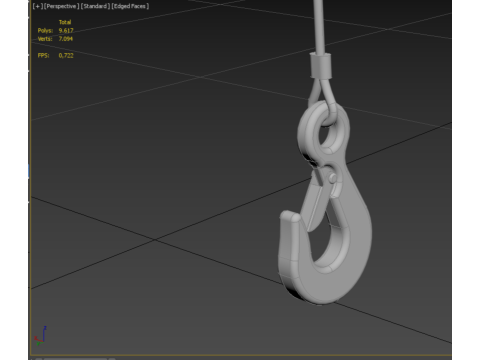Image resolution: width=480 pixels, height=360 pixels.
Task: Click the Verts count value 7.094
Action: (66, 39)
